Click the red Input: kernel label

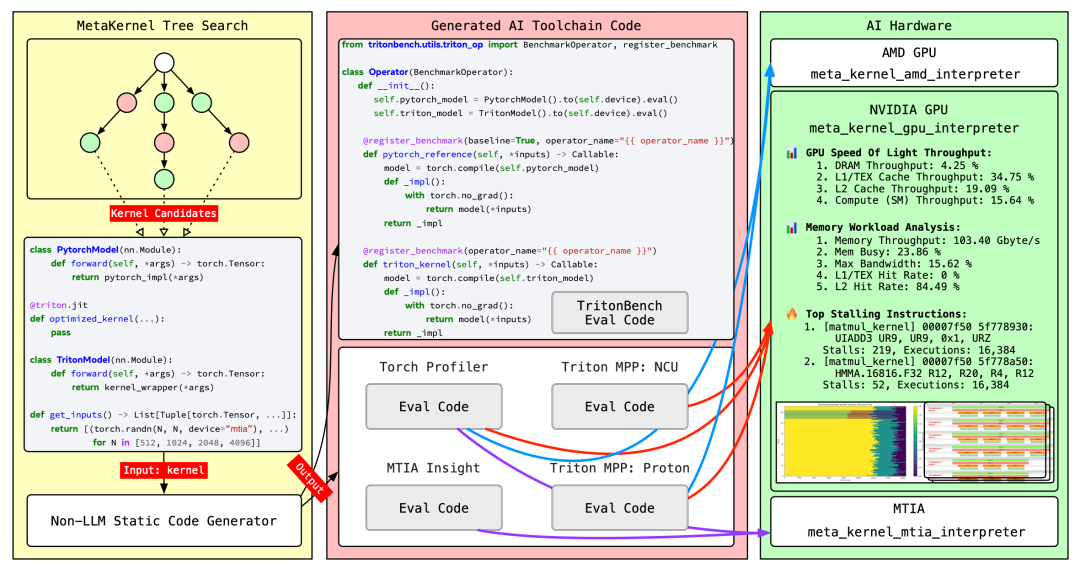(163, 469)
